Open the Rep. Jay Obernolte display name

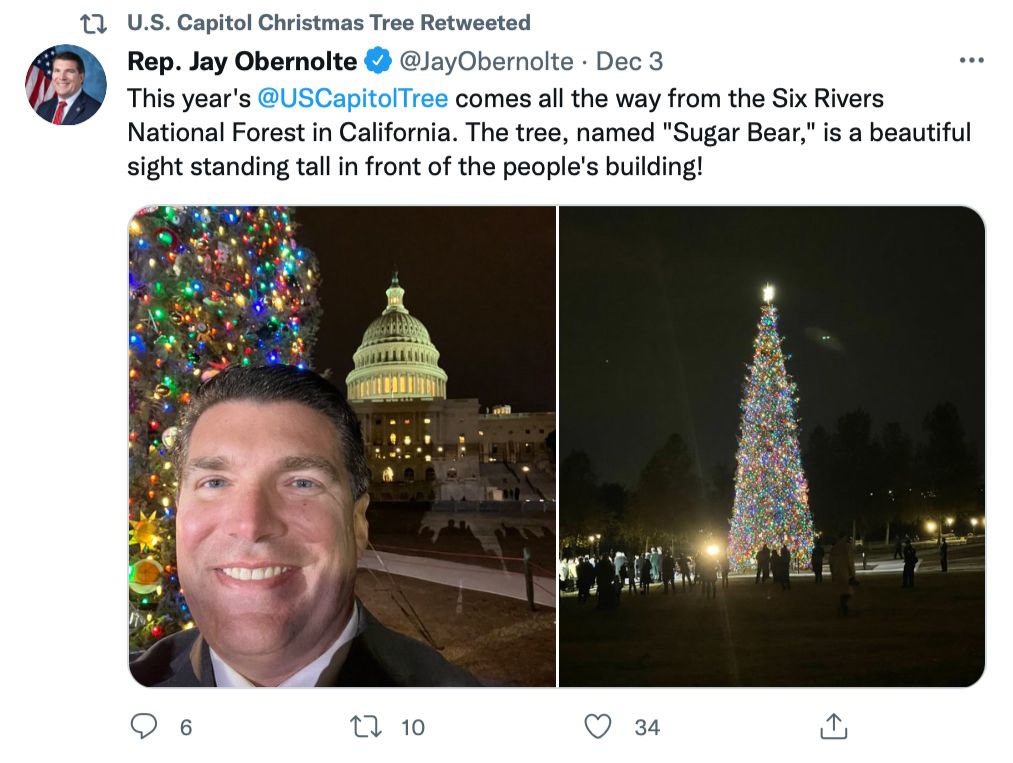tap(242, 61)
